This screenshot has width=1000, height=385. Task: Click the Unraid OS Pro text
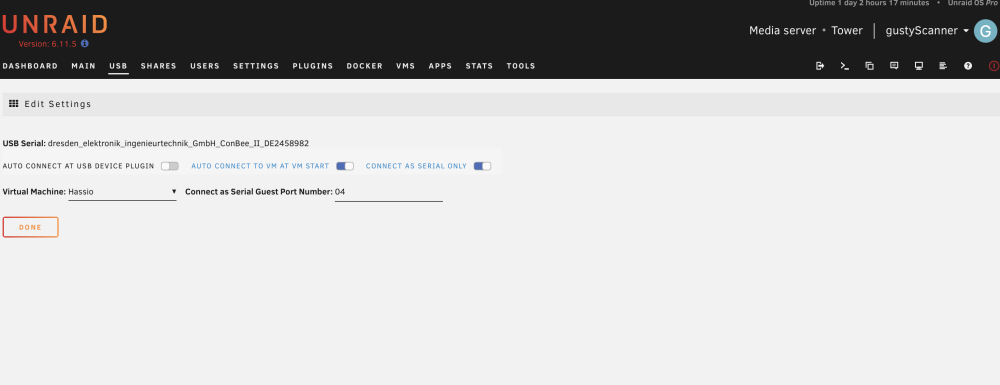pyautogui.click(x=973, y=3)
